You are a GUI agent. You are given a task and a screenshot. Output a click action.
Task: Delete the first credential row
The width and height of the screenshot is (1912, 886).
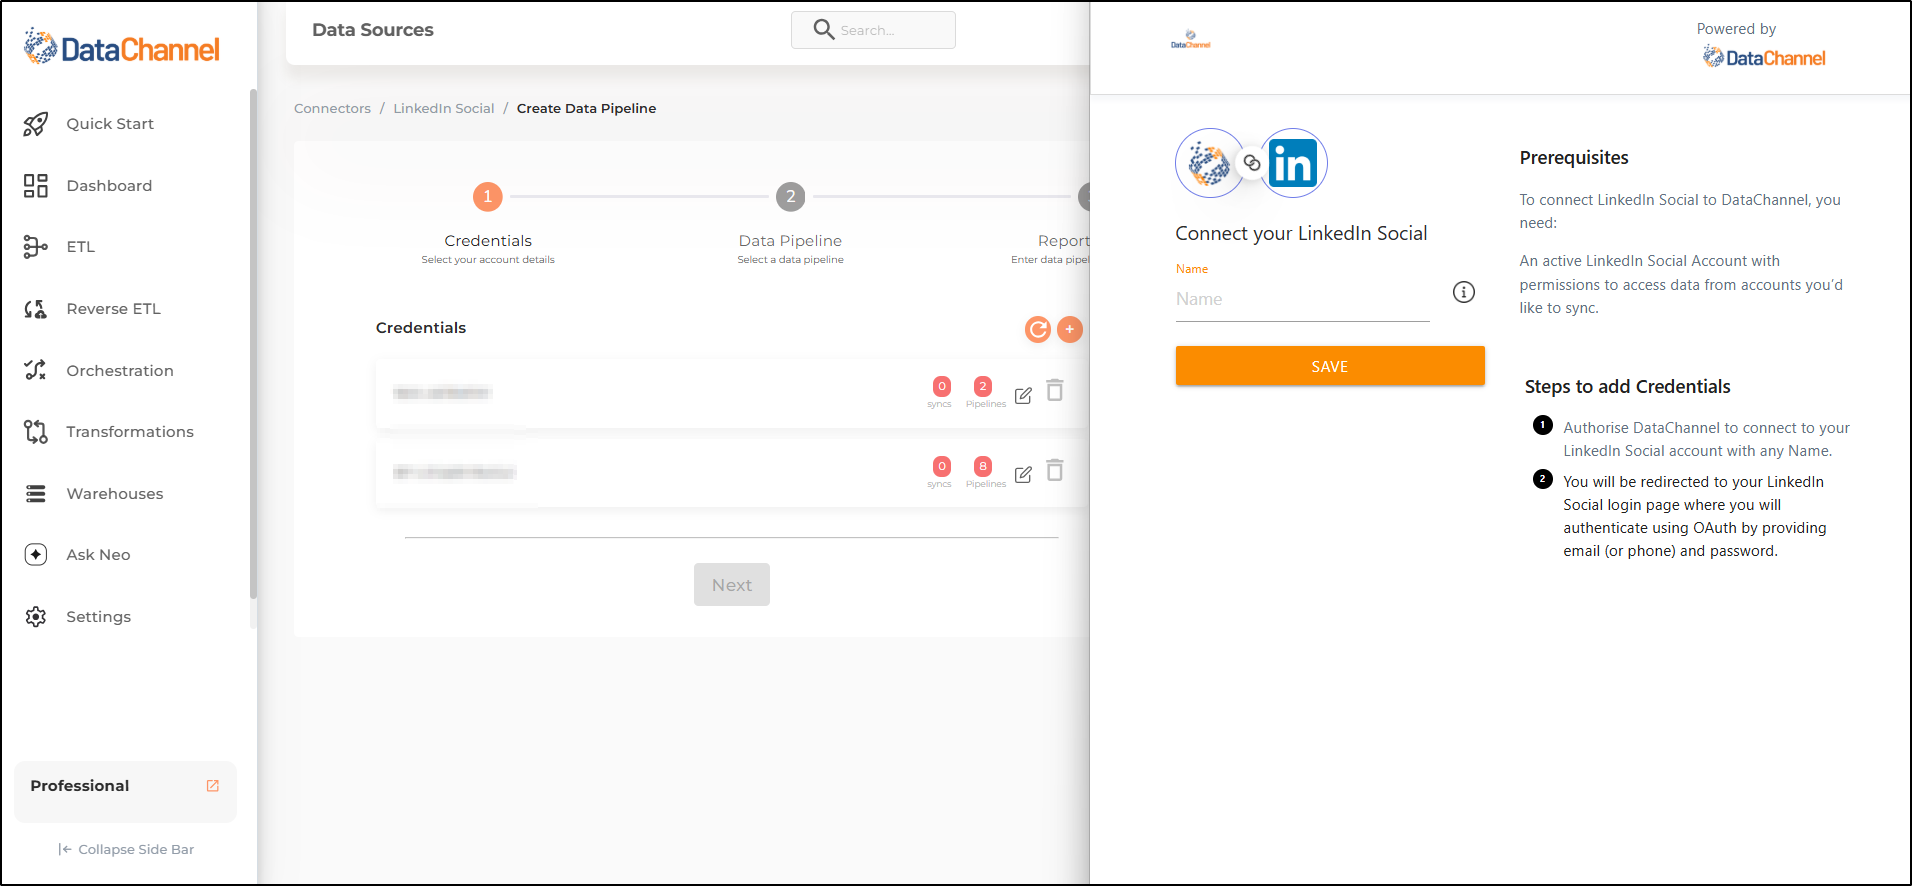point(1055,390)
